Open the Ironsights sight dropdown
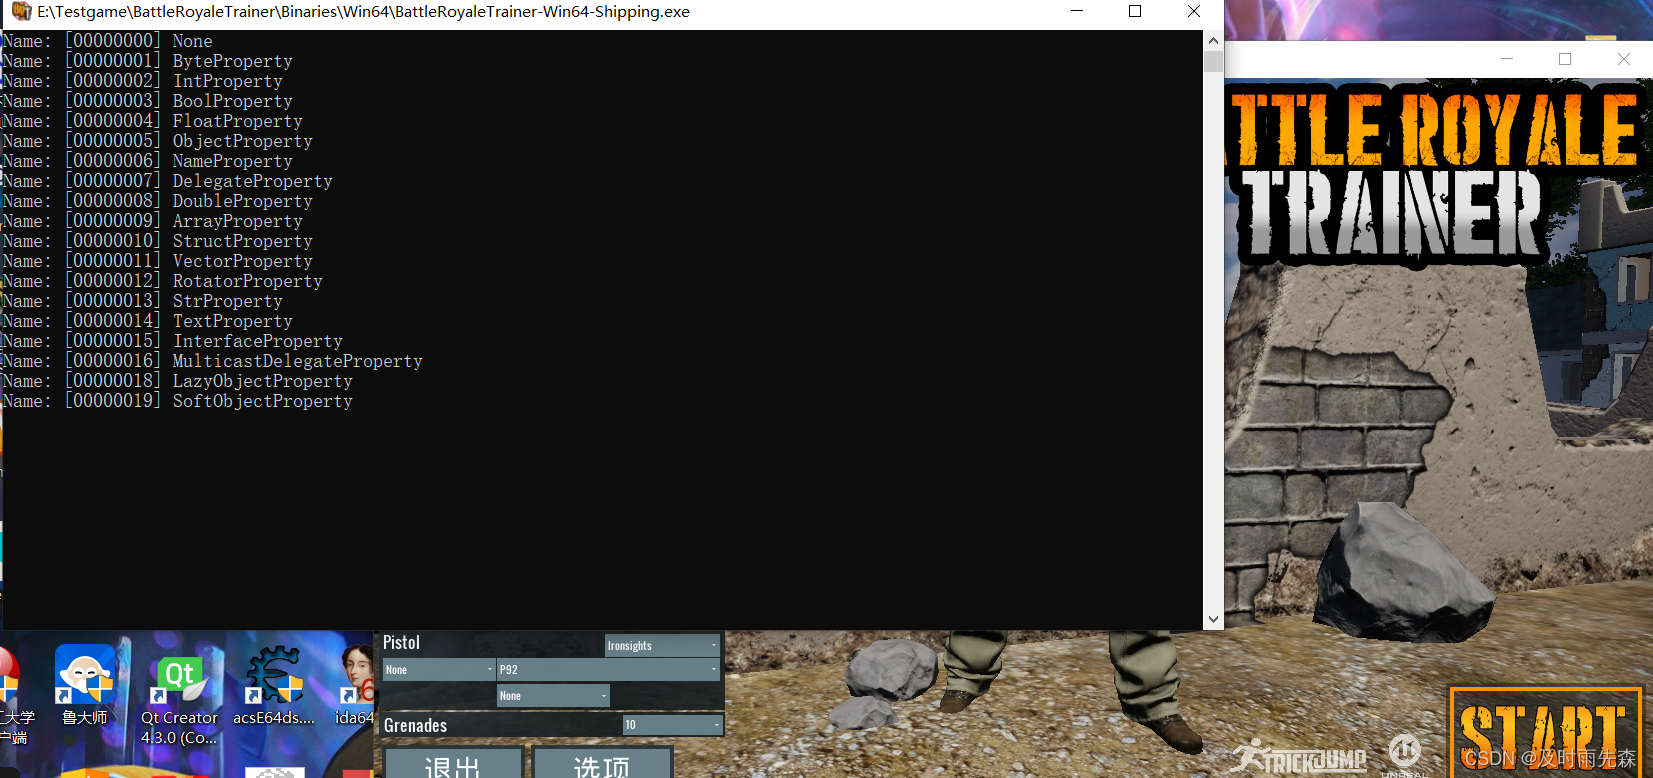This screenshot has height=778, width=1653. [662, 645]
